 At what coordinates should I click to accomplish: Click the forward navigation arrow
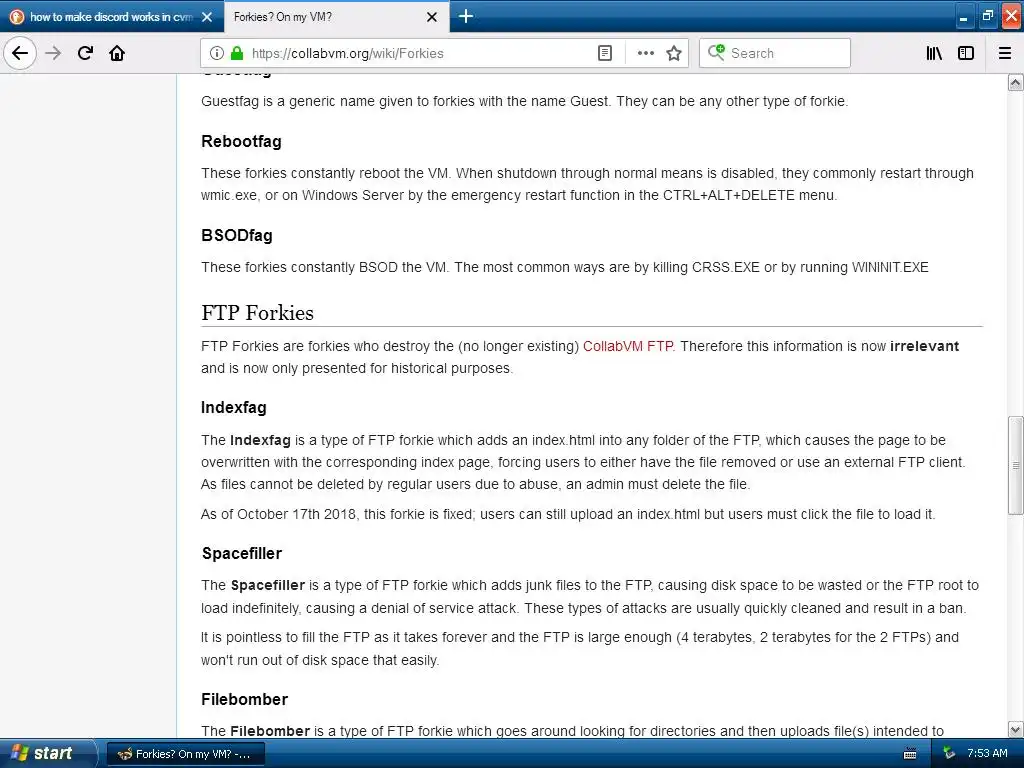pyautogui.click(x=53, y=53)
